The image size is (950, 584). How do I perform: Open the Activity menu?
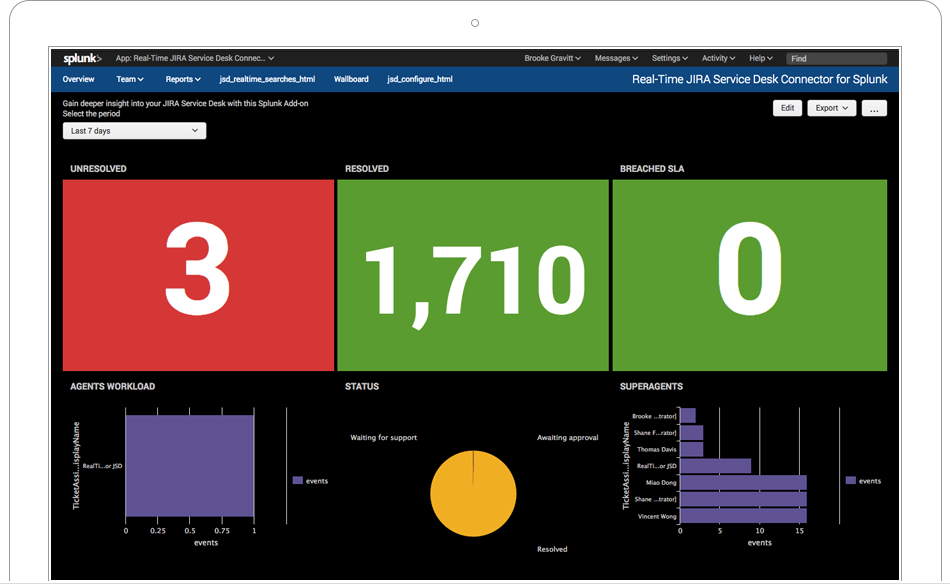tap(718, 58)
